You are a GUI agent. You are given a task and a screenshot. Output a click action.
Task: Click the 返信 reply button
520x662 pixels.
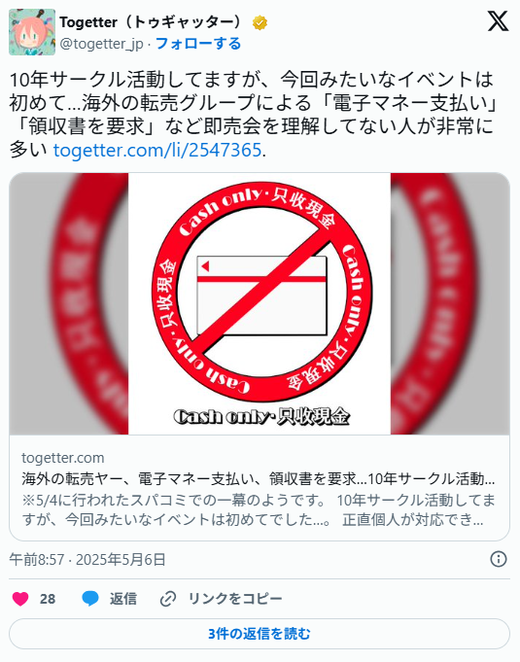pos(123,599)
